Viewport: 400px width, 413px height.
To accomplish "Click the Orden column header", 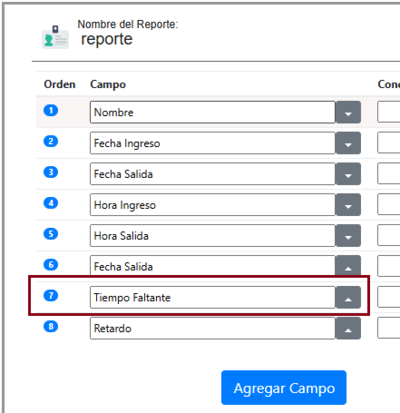I will click(60, 84).
